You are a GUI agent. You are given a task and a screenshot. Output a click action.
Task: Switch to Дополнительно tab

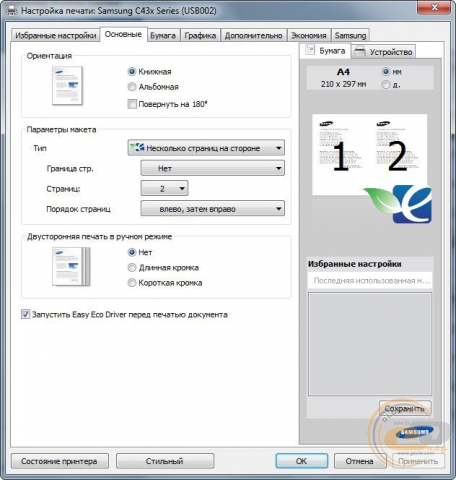click(253, 35)
